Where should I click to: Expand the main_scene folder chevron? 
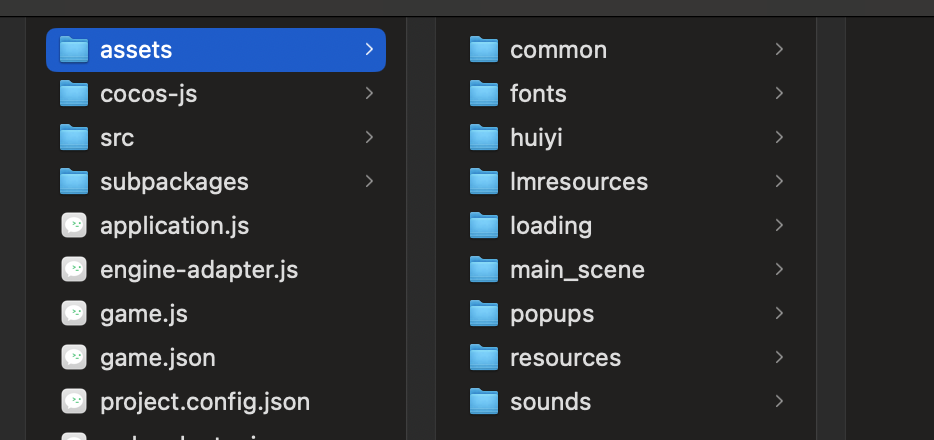point(779,269)
